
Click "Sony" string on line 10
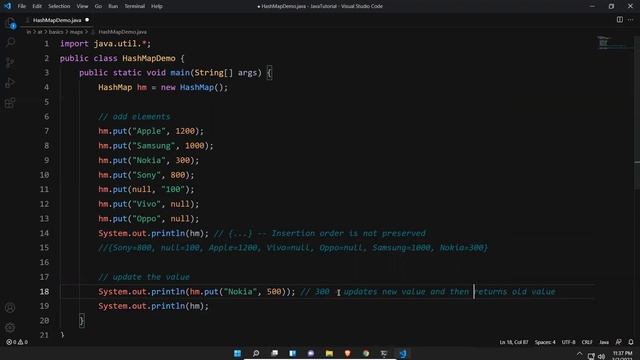[146, 175]
